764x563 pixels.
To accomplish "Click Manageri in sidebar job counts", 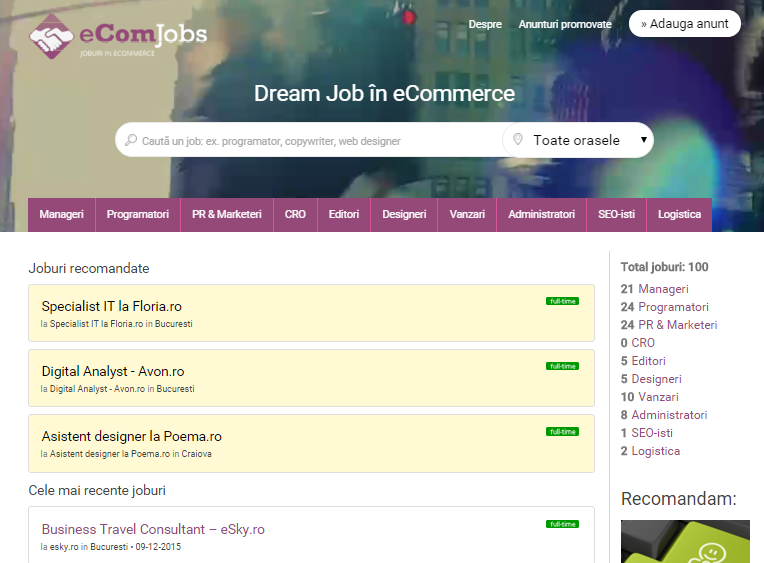I will (x=663, y=289).
